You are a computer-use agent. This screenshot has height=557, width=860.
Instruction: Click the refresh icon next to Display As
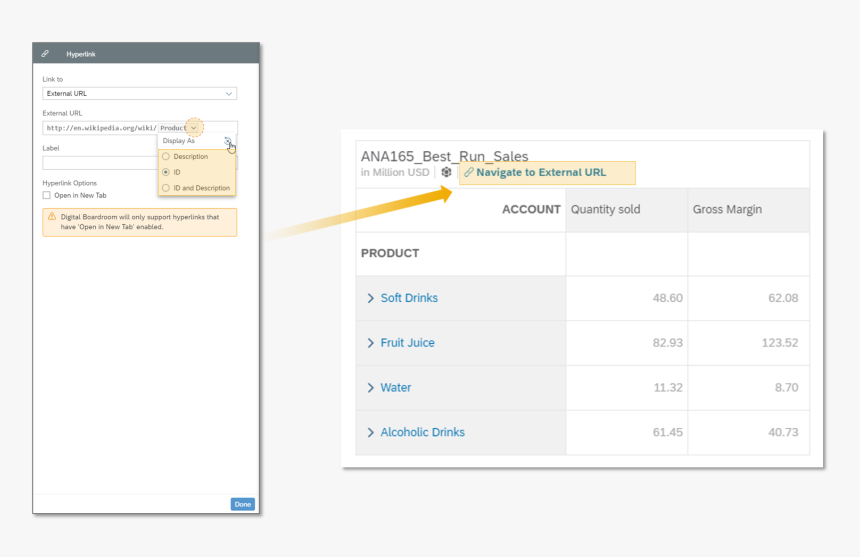228,141
